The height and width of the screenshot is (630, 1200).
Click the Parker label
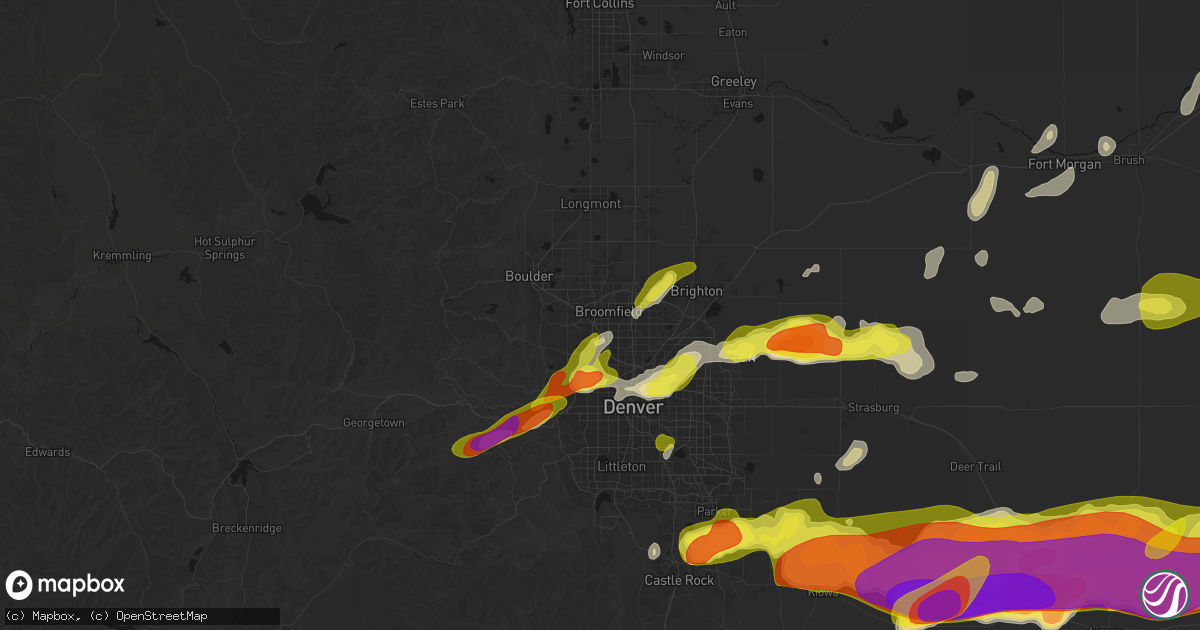tap(715, 511)
